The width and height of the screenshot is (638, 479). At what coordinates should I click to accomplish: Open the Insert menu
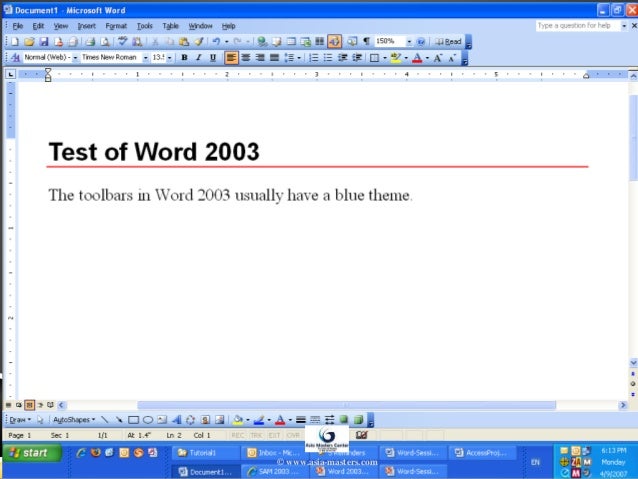coord(87,26)
